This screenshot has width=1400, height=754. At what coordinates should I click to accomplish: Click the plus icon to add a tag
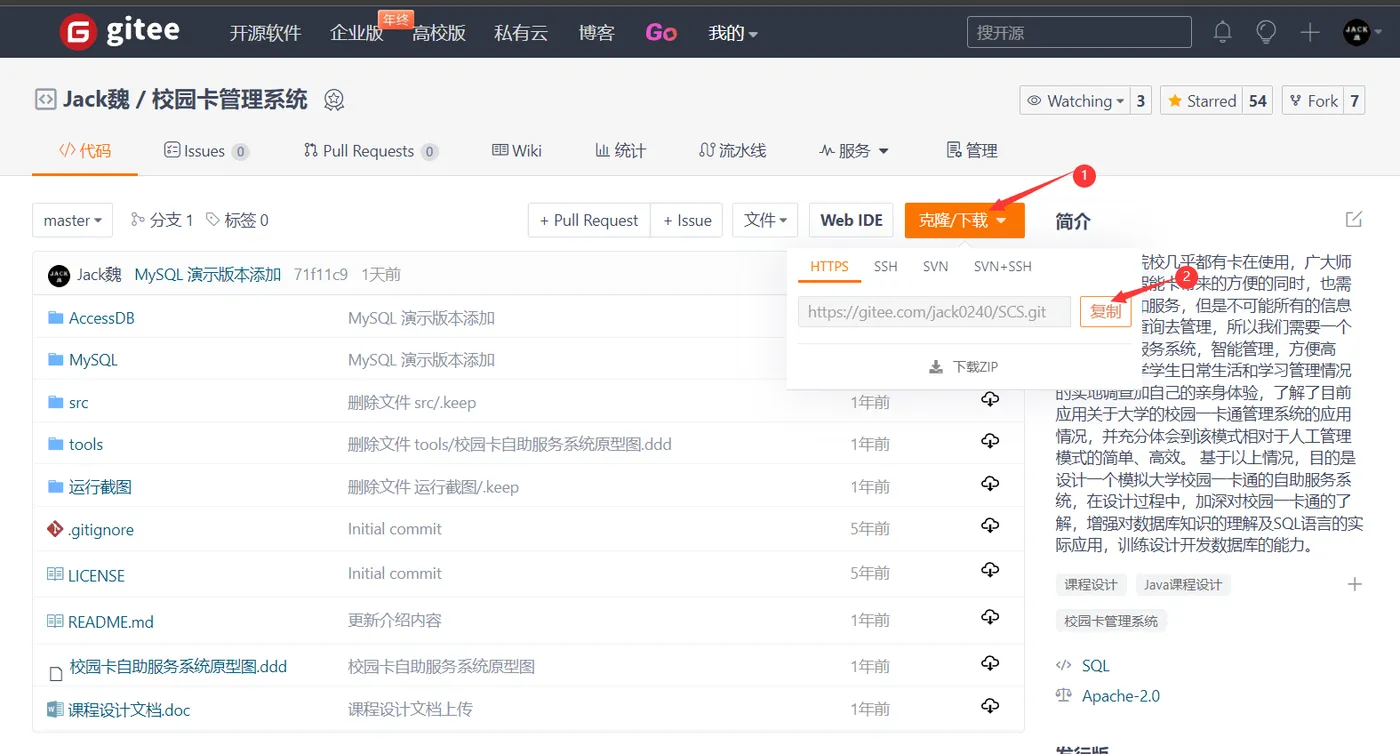(x=1355, y=584)
